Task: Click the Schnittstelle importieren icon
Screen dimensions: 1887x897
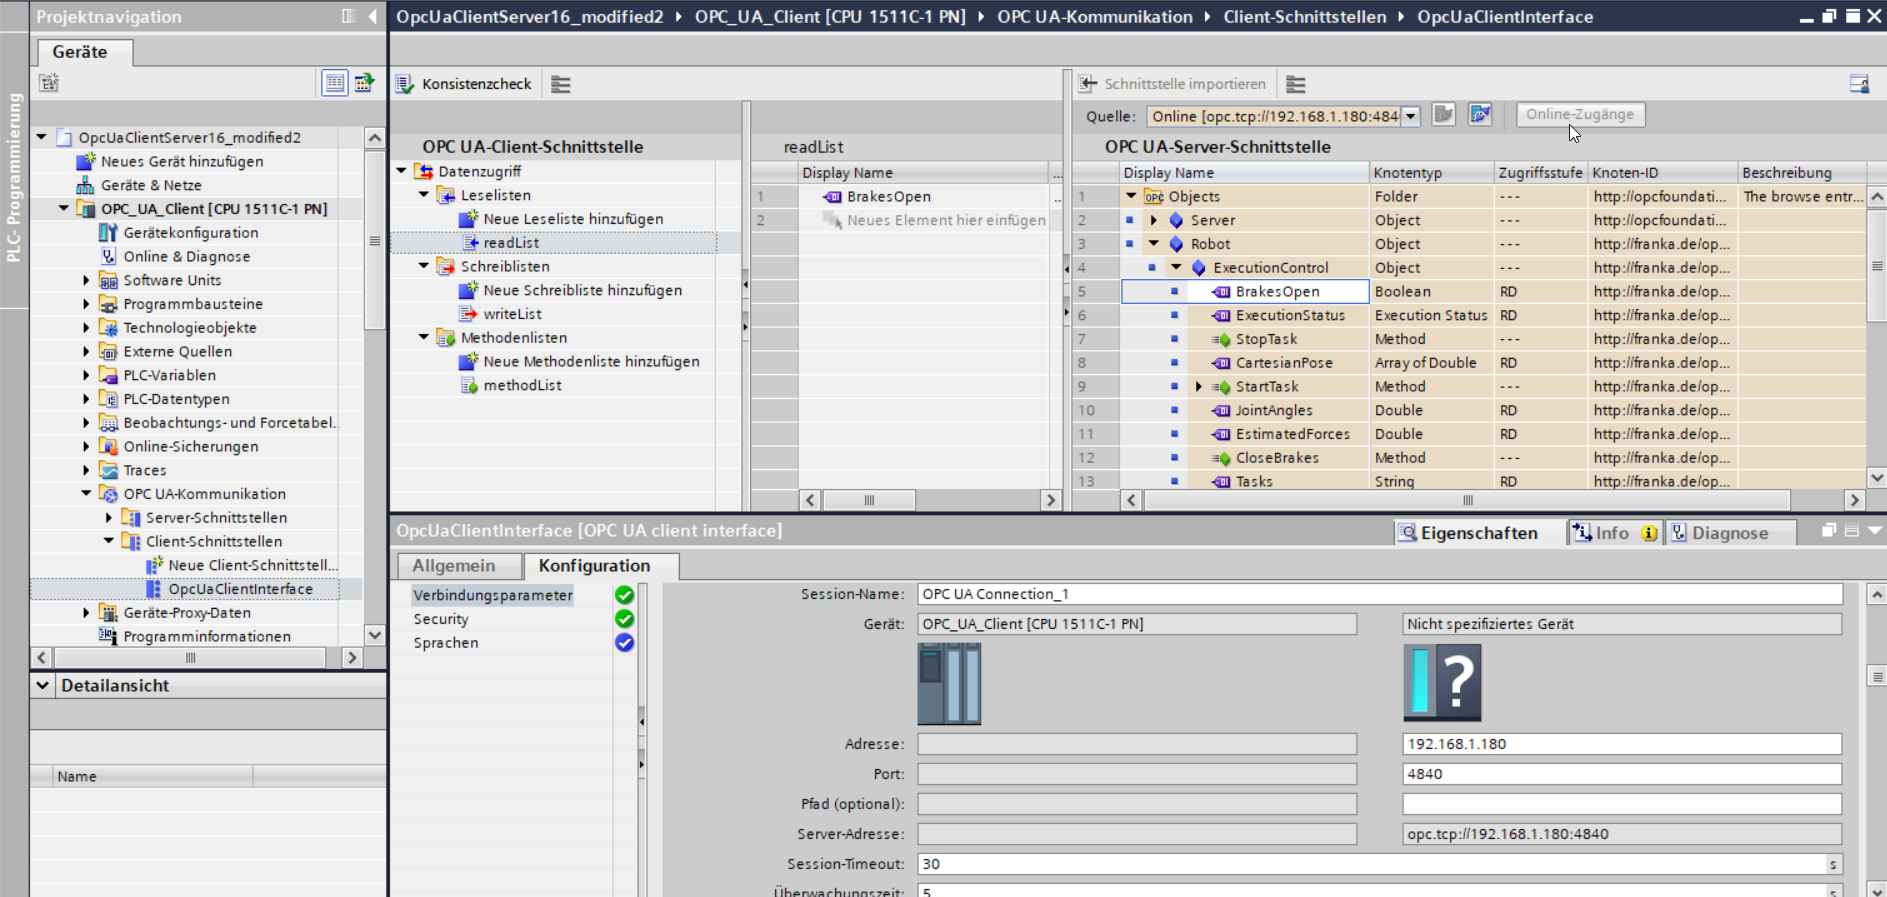Action: click(x=1088, y=84)
